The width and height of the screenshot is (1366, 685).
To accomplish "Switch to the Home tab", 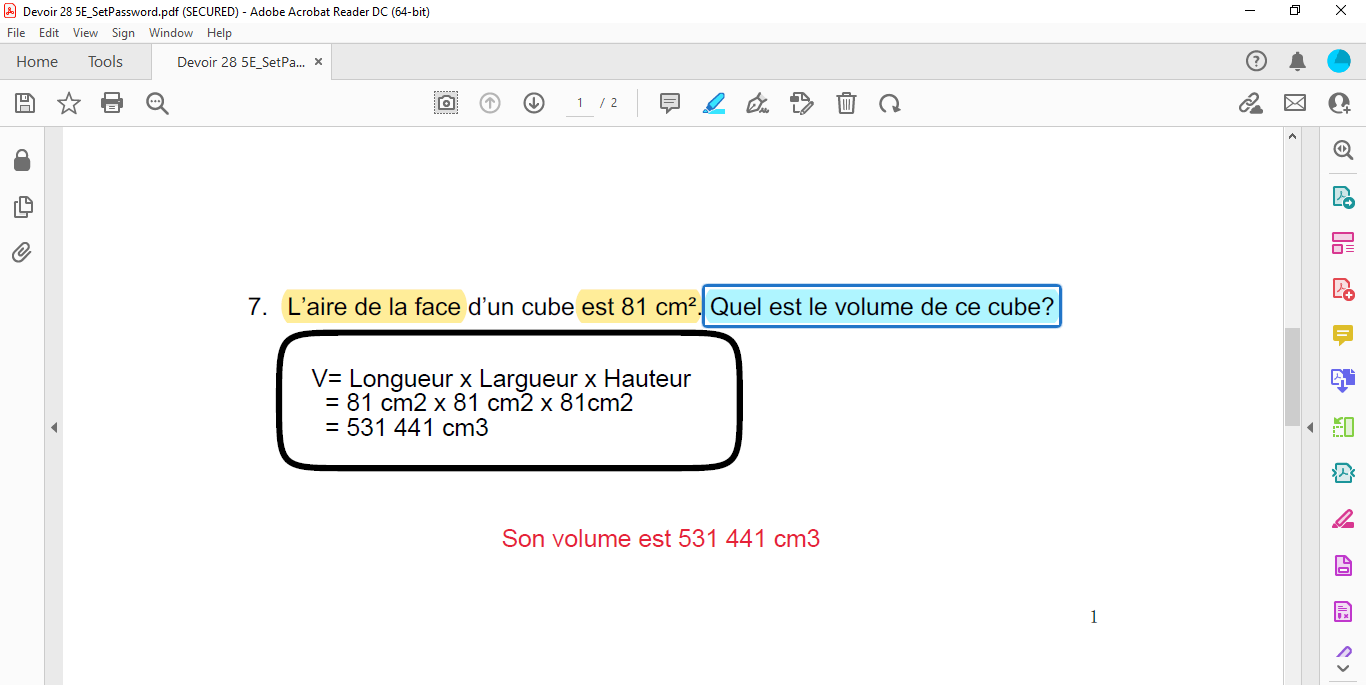I will (37, 61).
